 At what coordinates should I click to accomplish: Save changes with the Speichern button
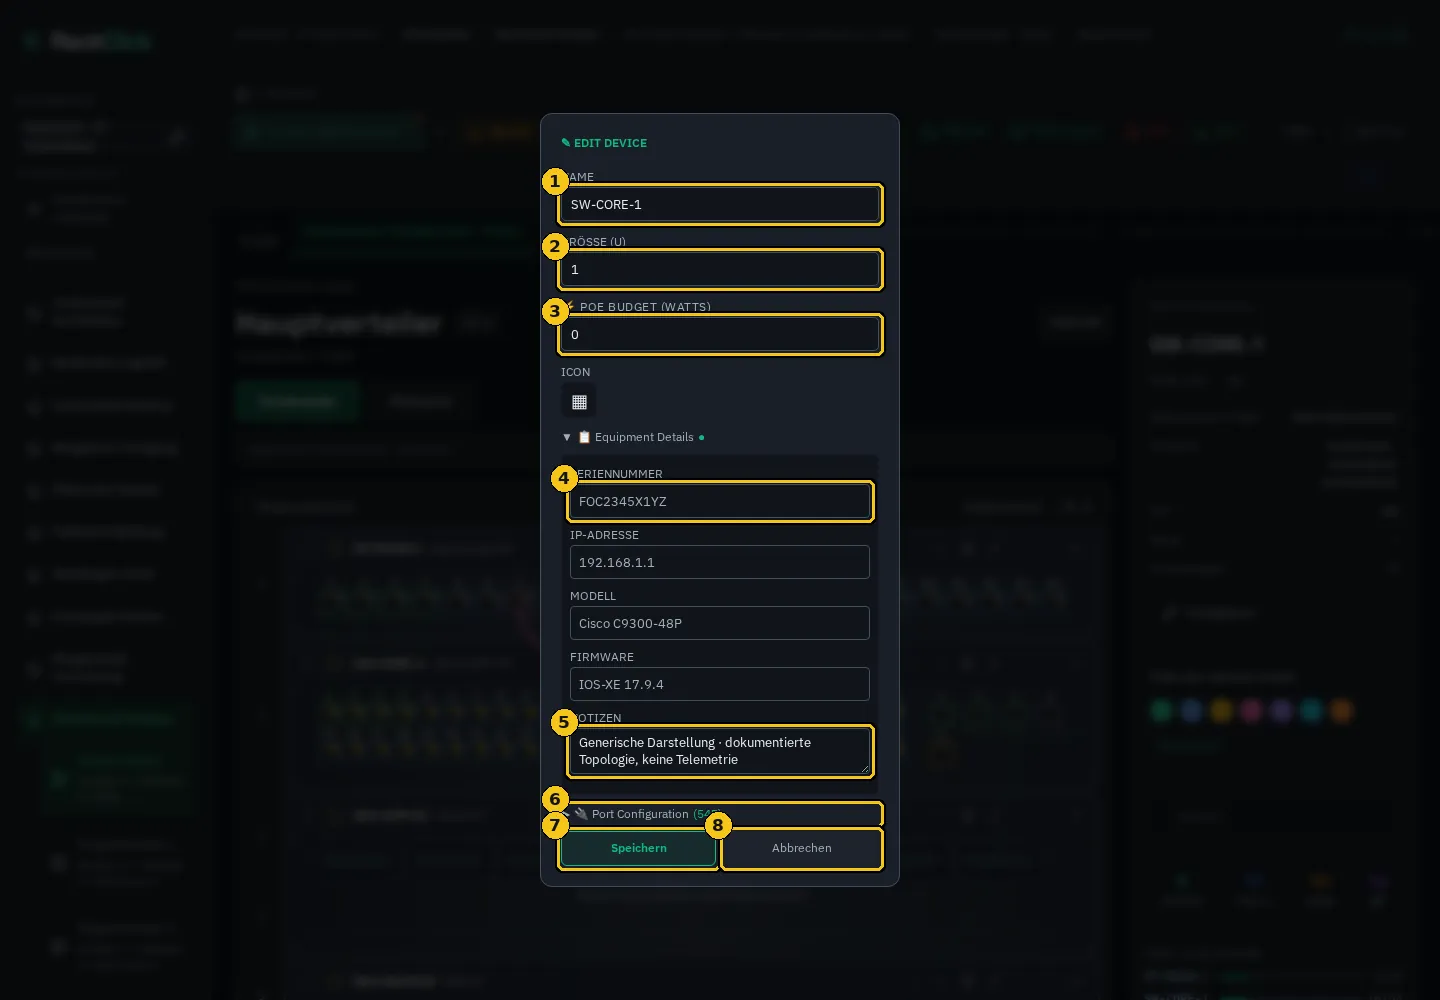[x=639, y=848]
